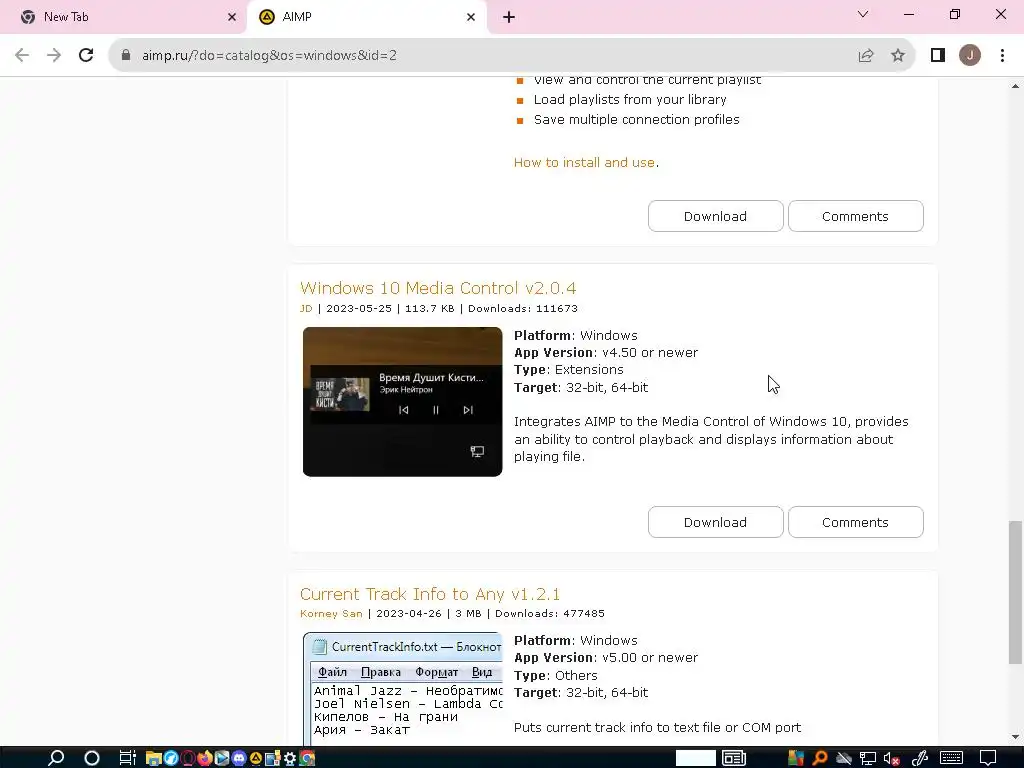The width and height of the screenshot is (1024, 768).
Task: Open How to install and use link
Action: point(584,163)
